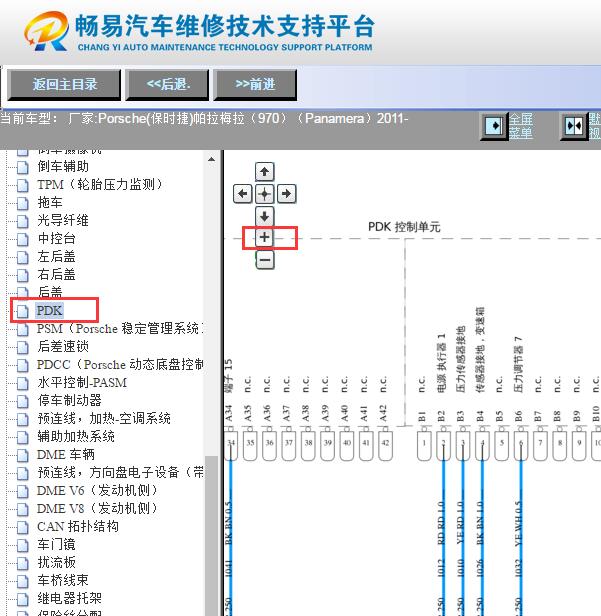601x616 pixels.
Task: Select 后差速锁 in the tree
Action: (63, 346)
